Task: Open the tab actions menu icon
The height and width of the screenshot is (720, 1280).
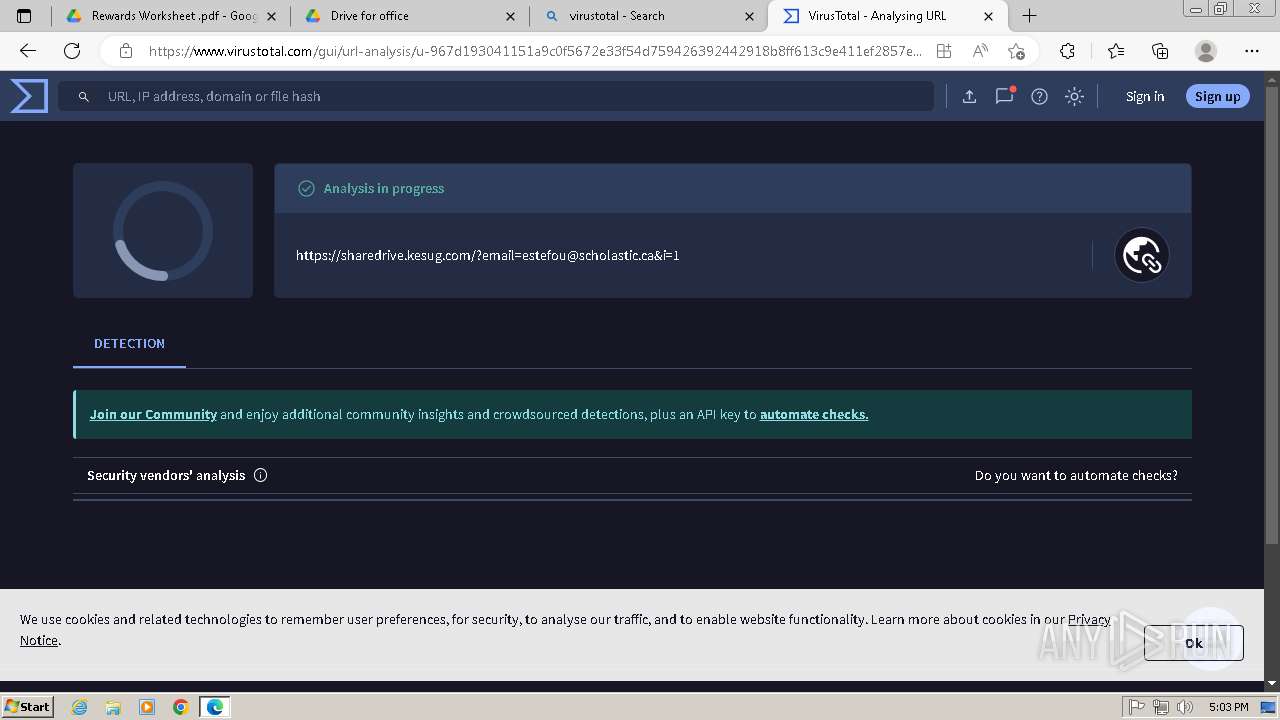Action: coord(24,16)
